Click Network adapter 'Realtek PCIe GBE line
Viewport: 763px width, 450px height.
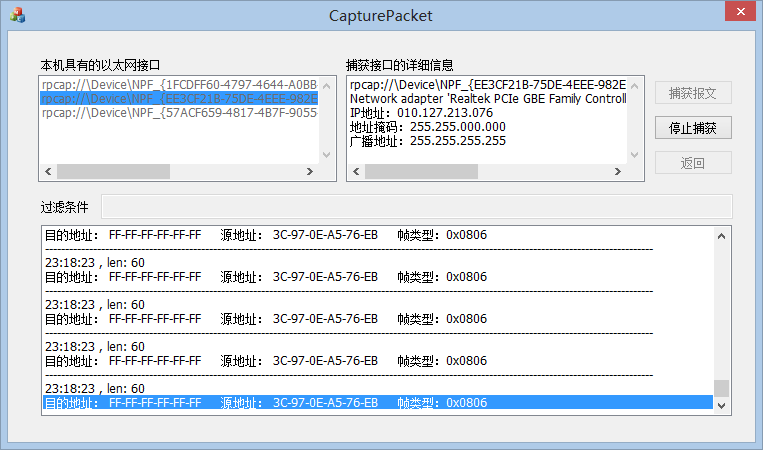coord(488,99)
